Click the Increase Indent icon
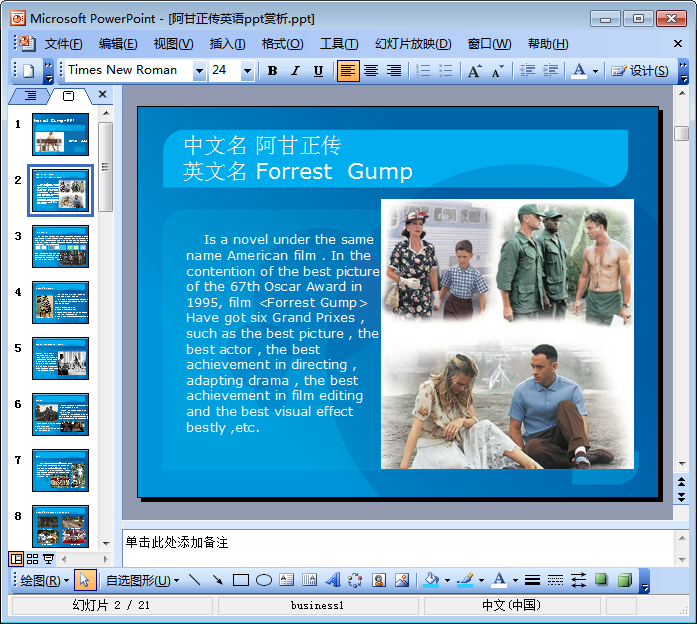 [x=550, y=71]
